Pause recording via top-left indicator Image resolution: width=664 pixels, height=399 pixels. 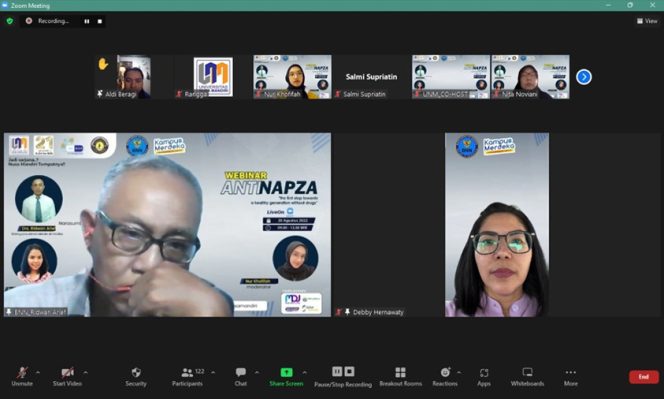click(87, 21)
